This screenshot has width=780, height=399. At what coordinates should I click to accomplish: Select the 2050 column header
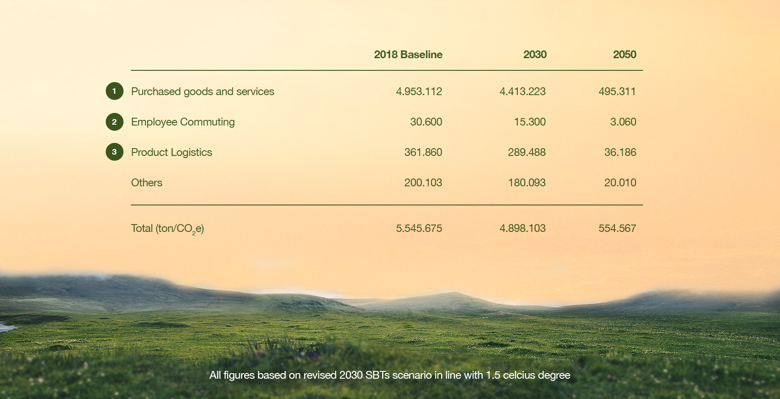coord(624,55)
